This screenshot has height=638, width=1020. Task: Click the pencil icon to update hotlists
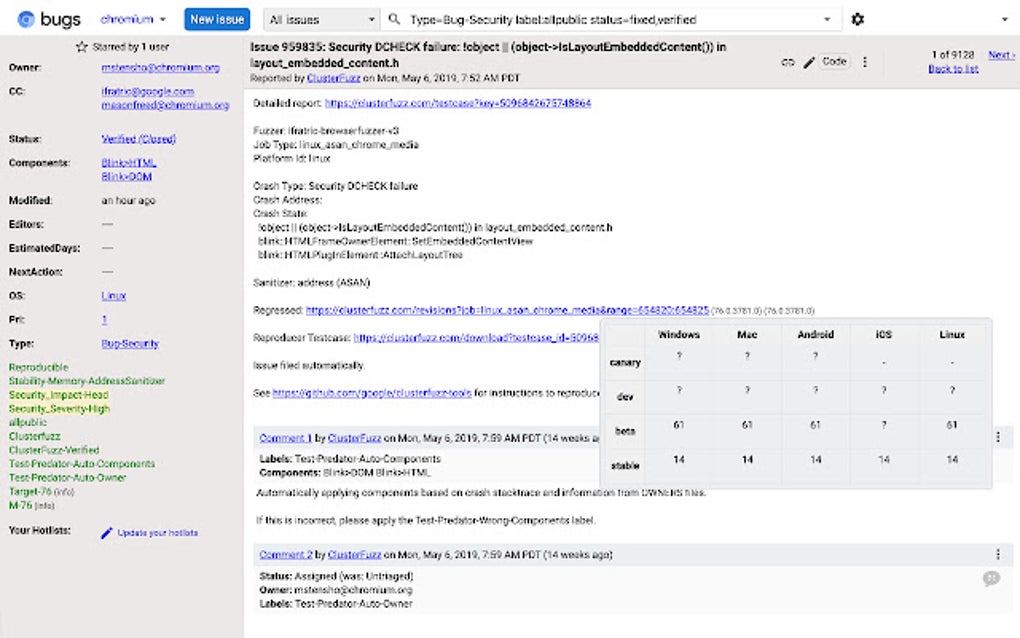[107, 533]
